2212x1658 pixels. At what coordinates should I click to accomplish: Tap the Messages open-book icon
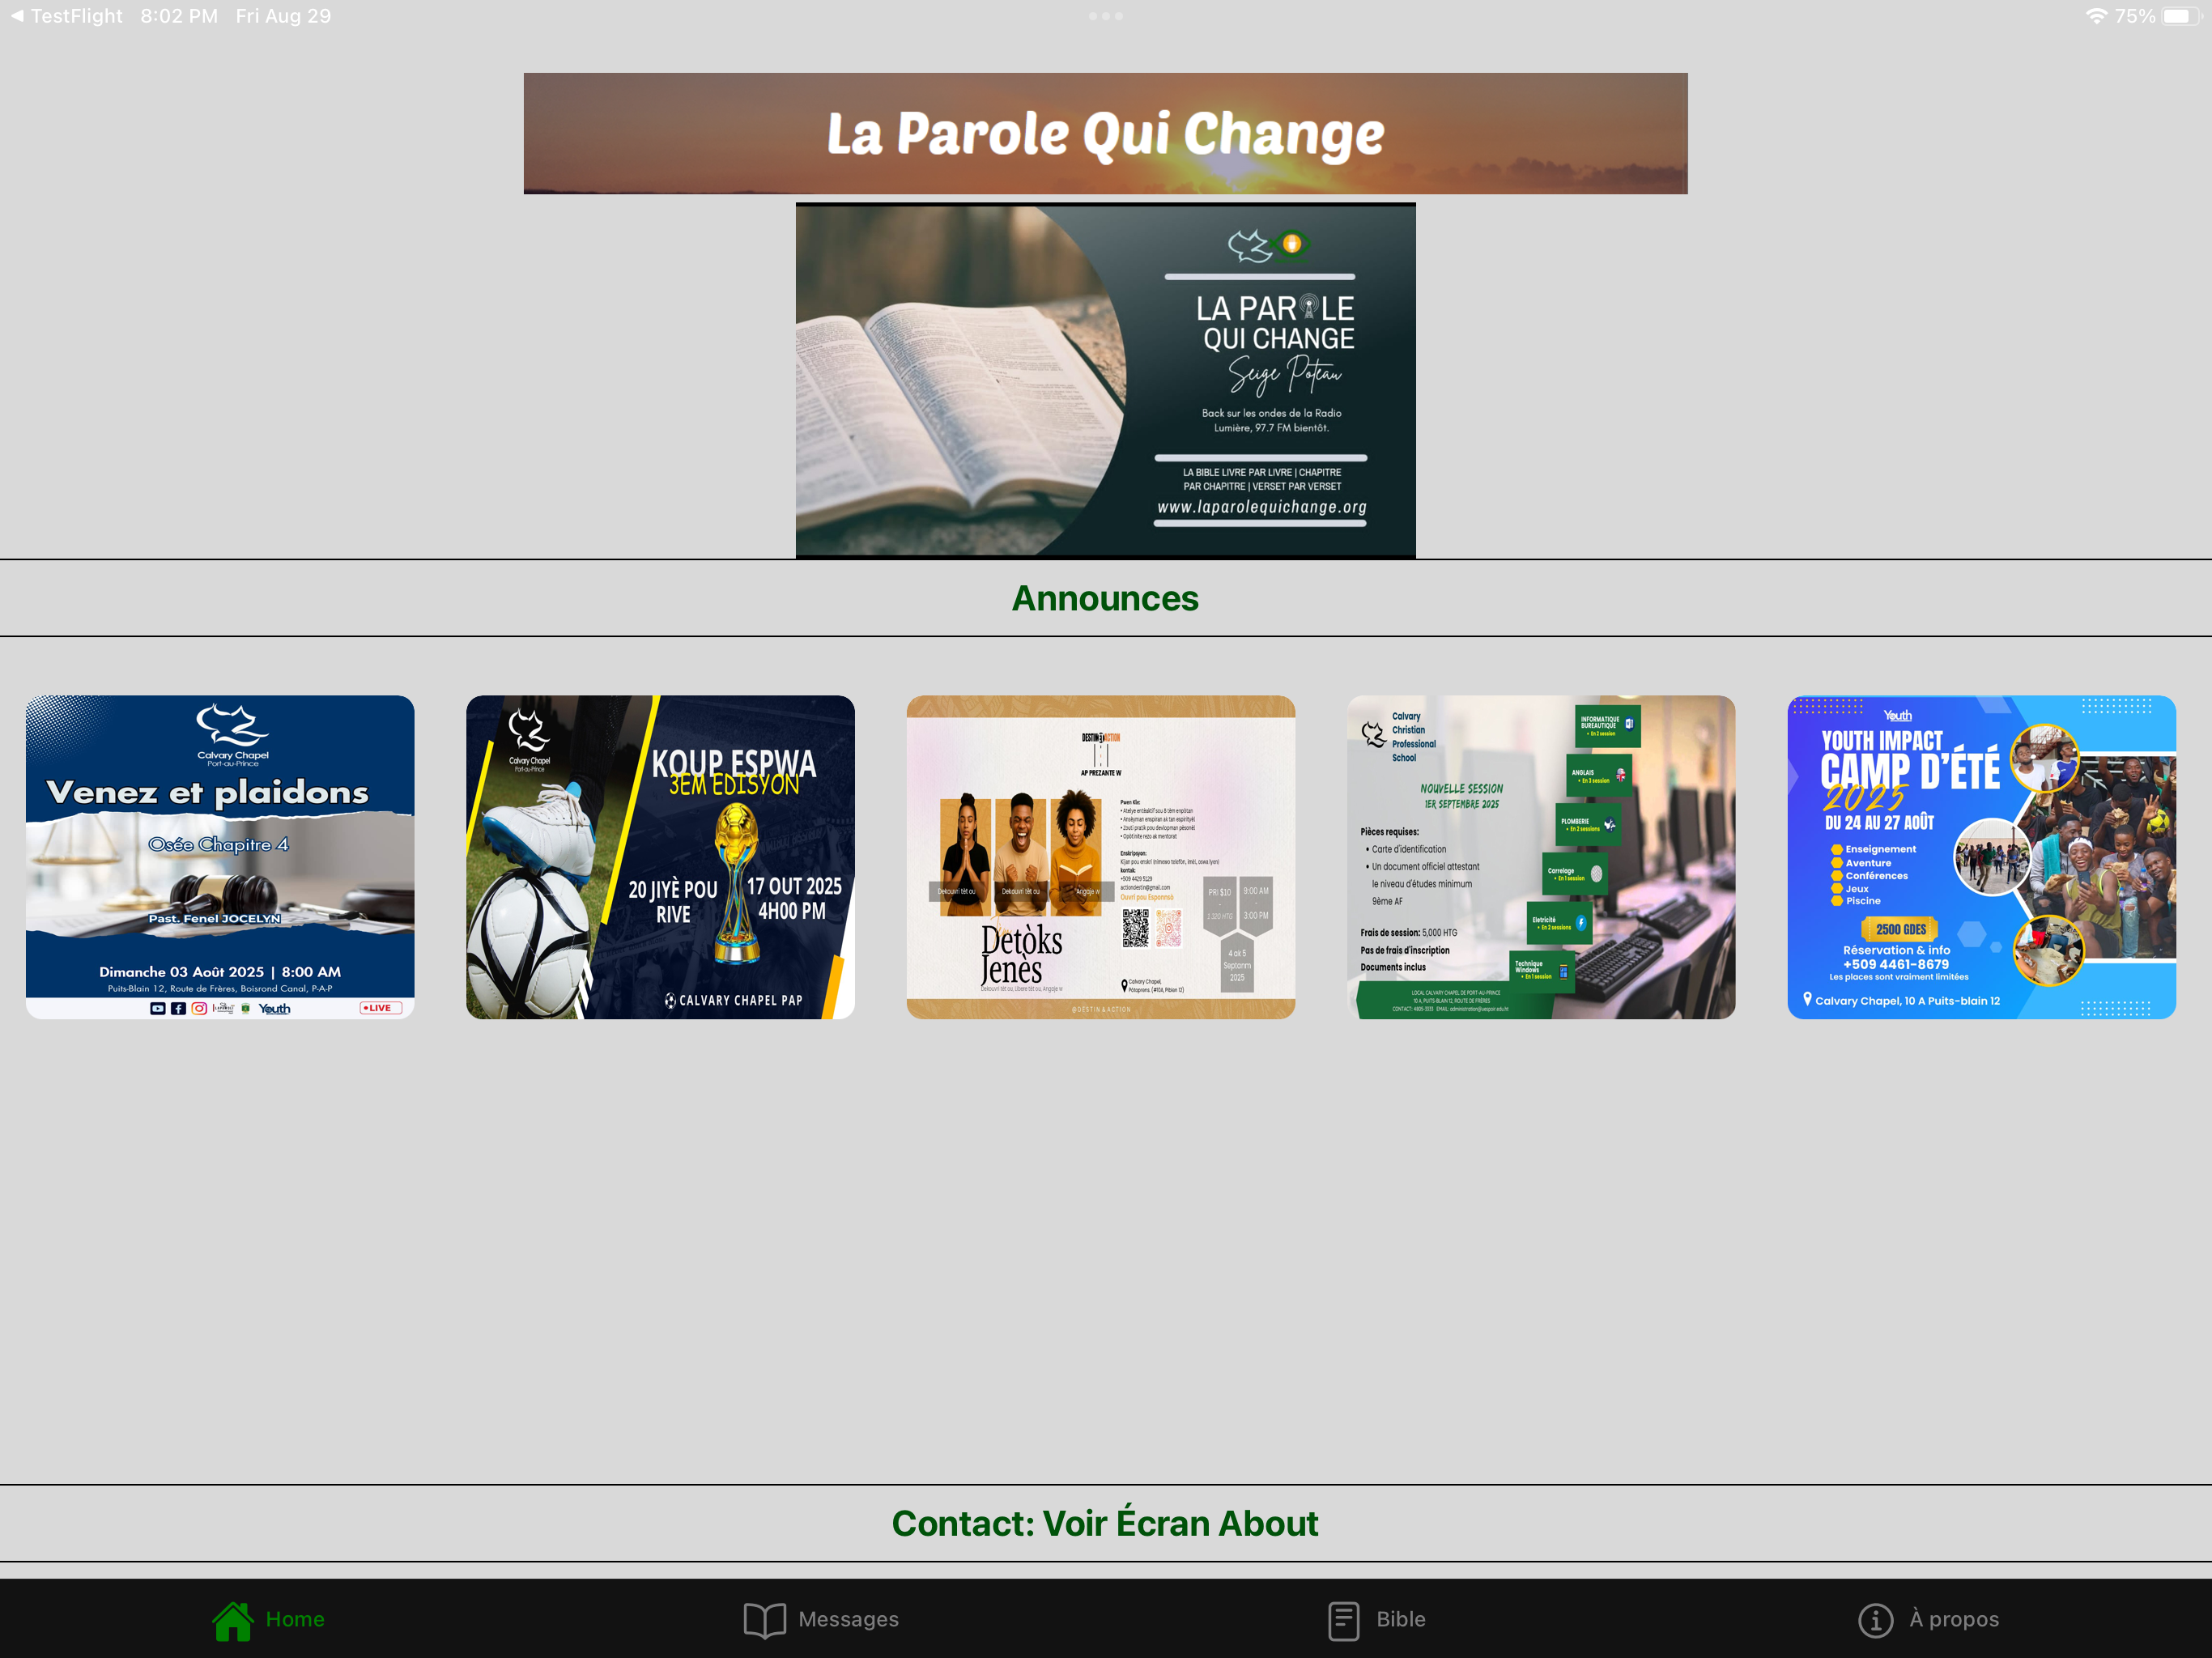point(765,1620)
